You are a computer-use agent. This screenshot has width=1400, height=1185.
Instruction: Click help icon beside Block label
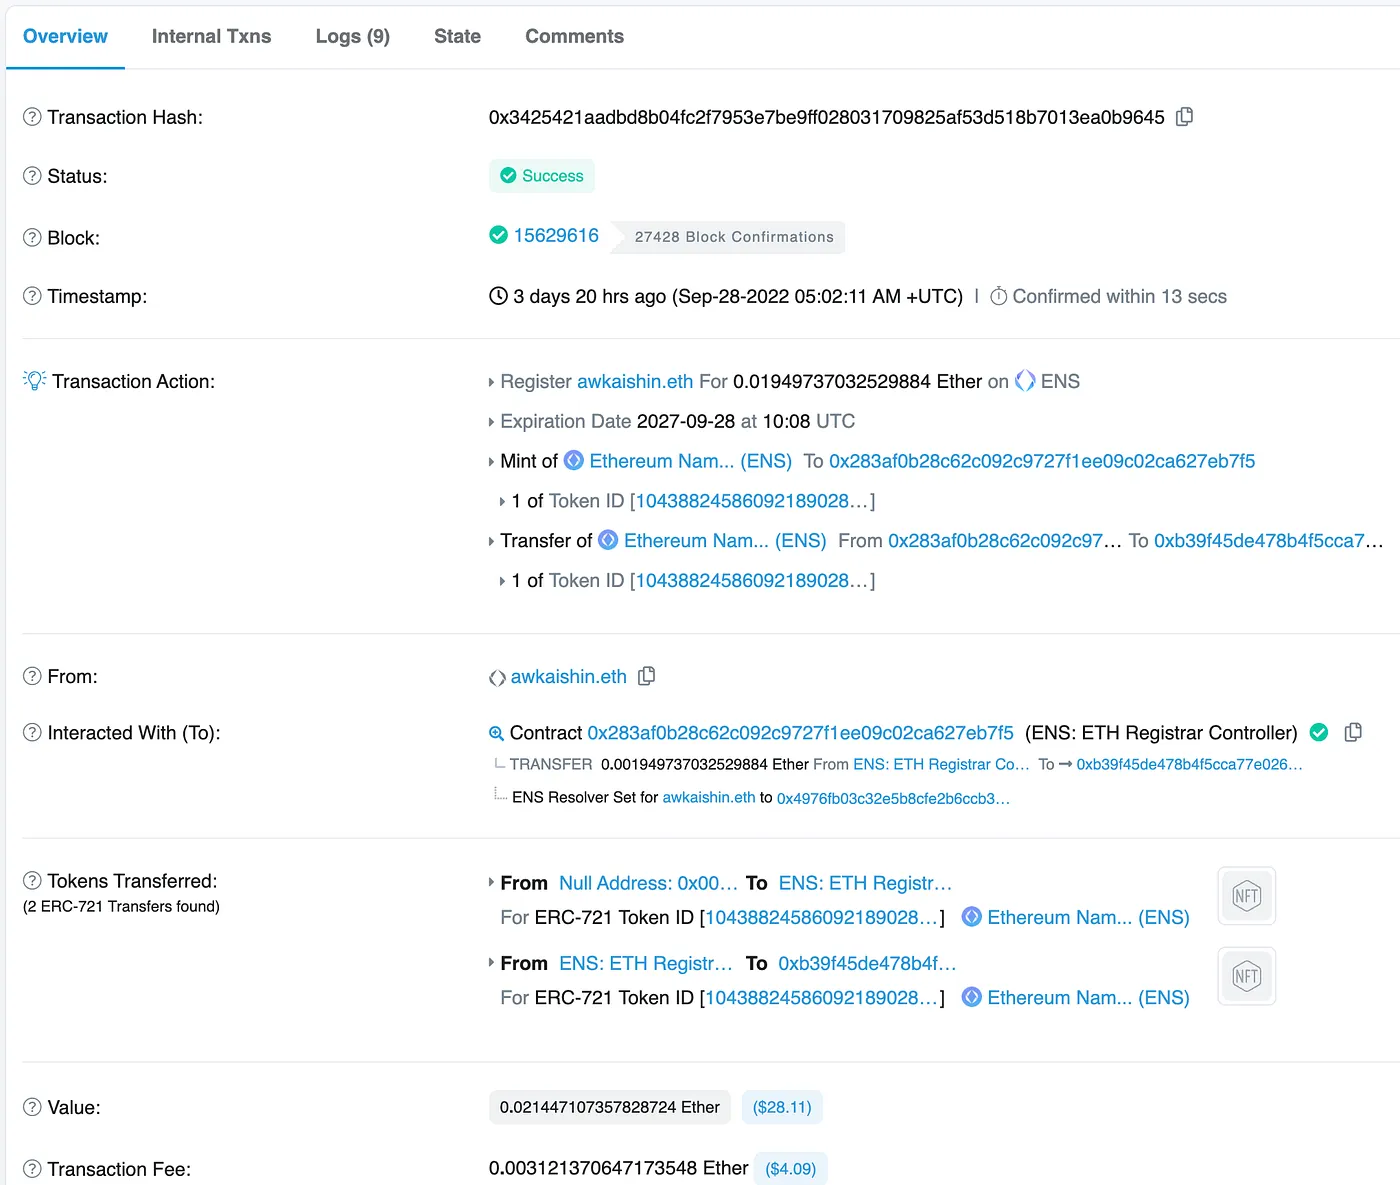pyautogui.click(x=32, y=238)
